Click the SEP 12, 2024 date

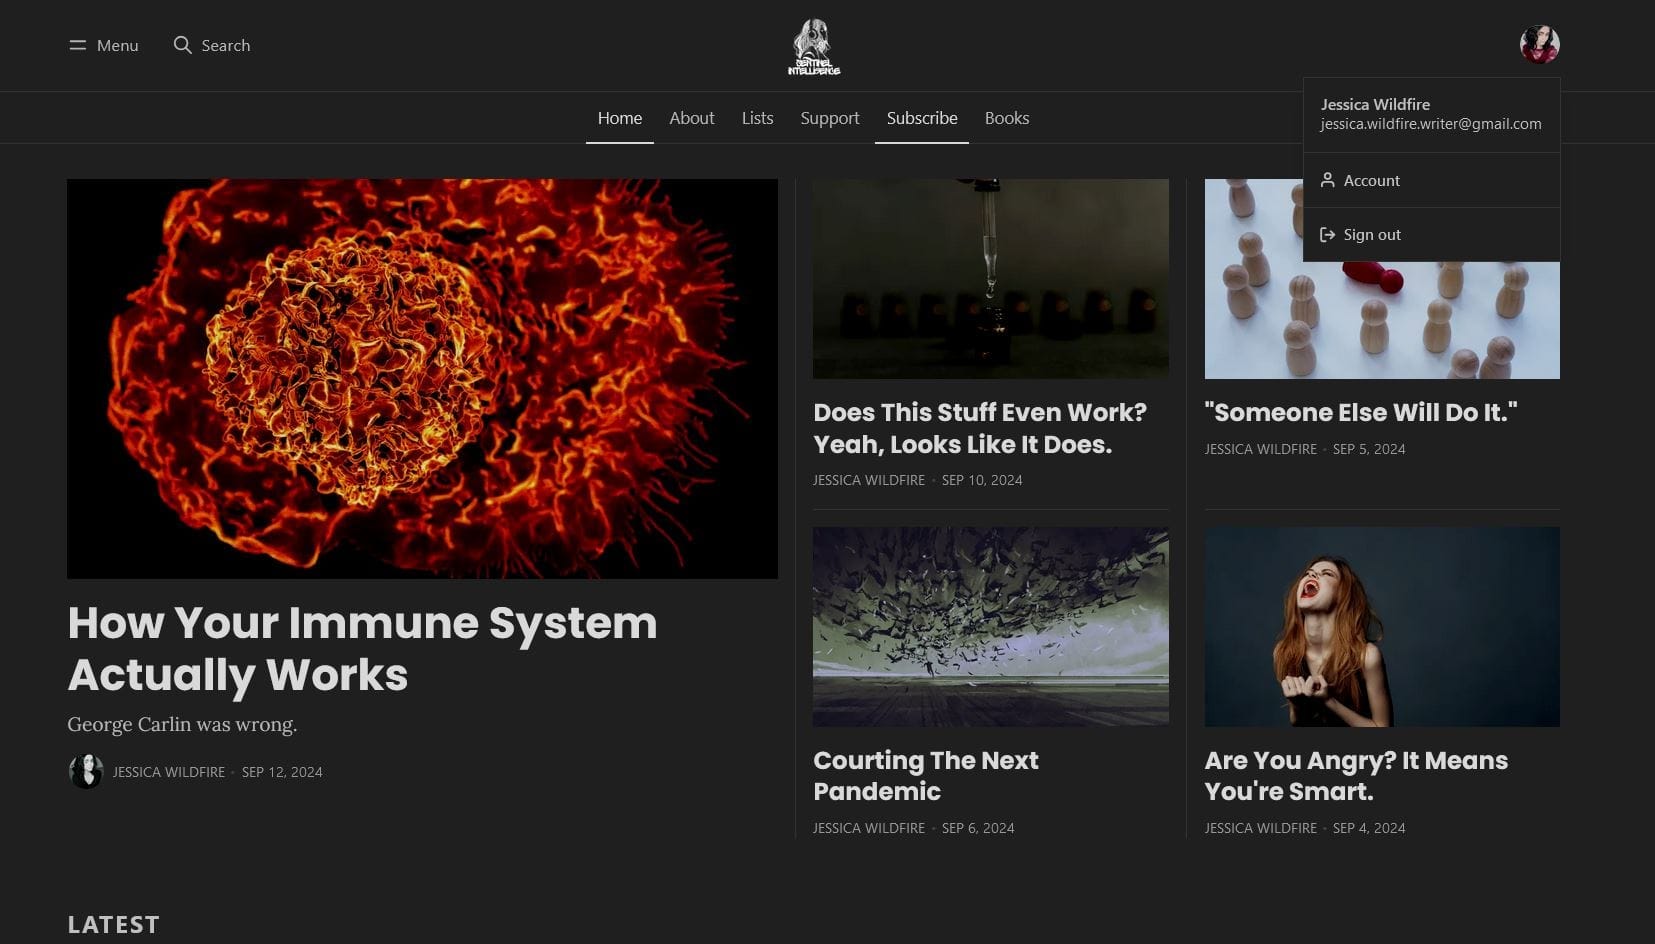282,772
